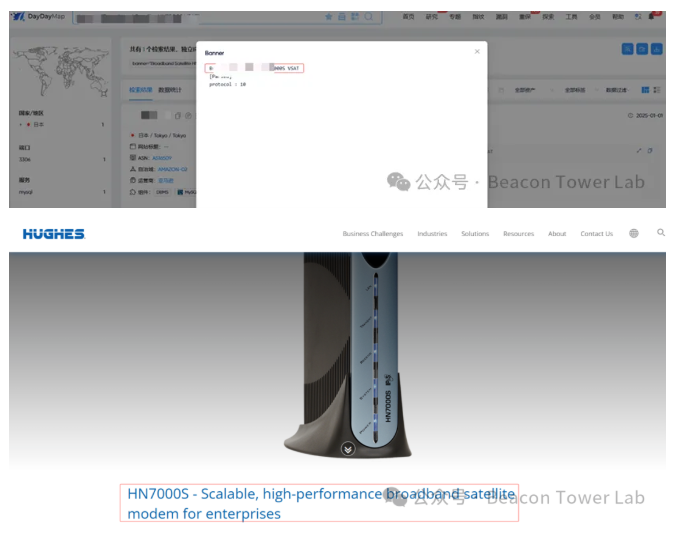Click the download blue button at top right

pyautogui.click(x=656, y=49)
